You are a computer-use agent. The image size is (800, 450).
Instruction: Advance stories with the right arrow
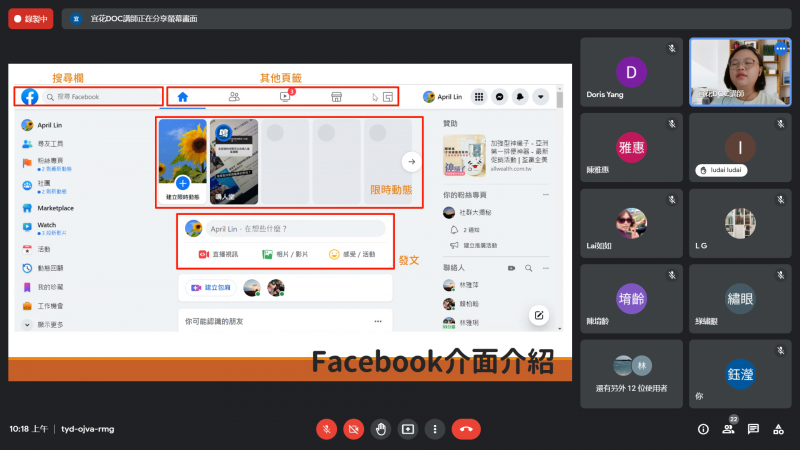click(x=411, y=162)
